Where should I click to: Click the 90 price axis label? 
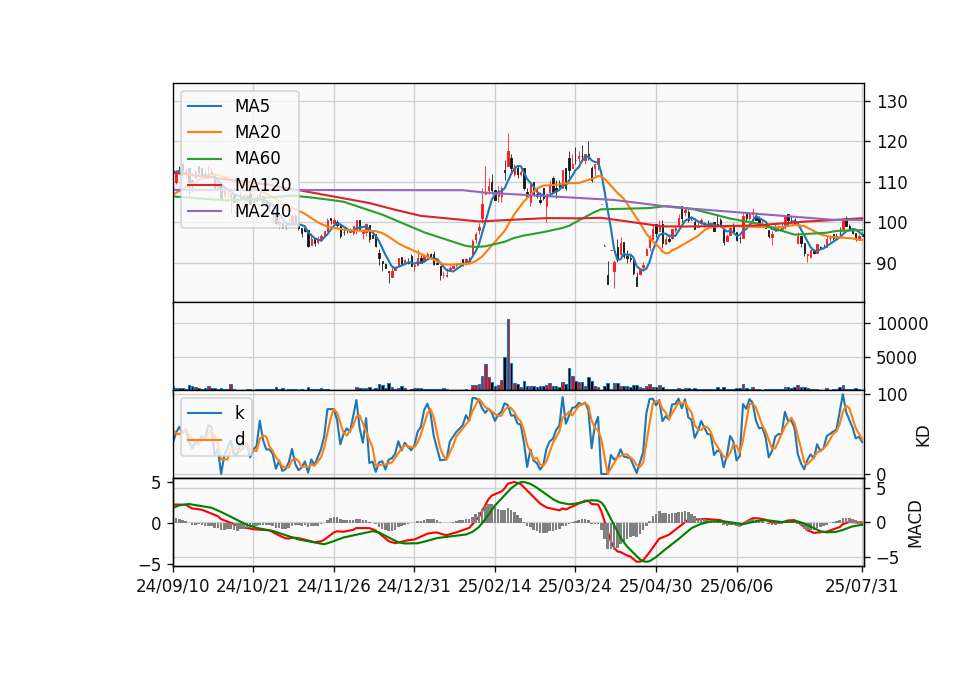887,264
